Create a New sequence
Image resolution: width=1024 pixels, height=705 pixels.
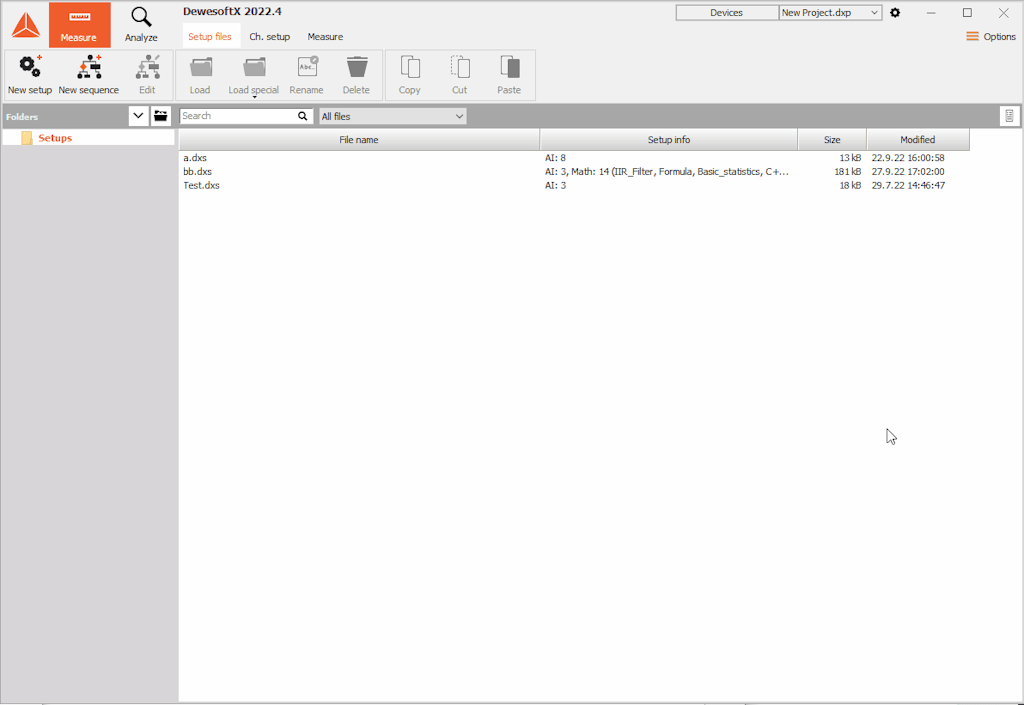click(x=89, y=75)
